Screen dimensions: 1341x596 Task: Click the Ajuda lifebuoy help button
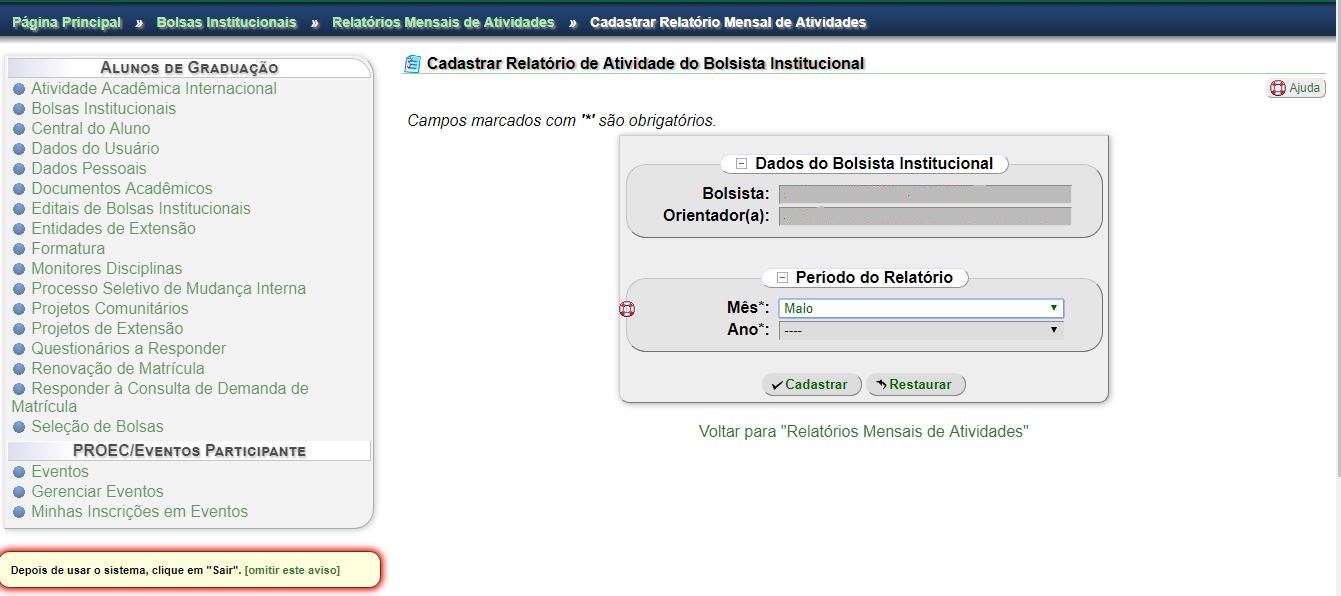coord(1296,88)
